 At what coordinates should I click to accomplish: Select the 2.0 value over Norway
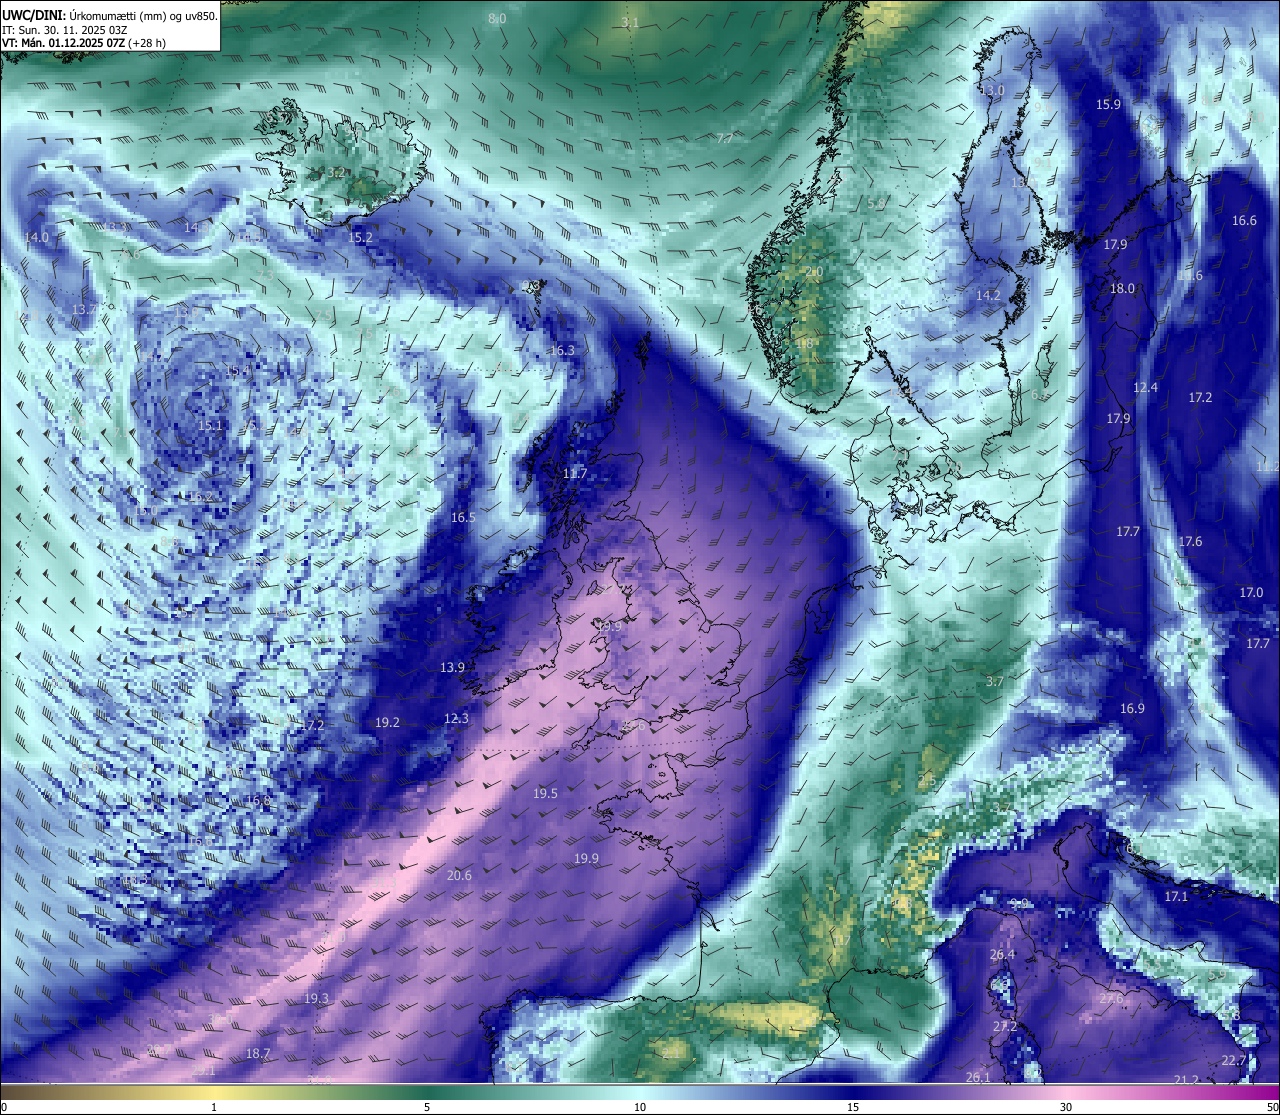pos(814,272)
